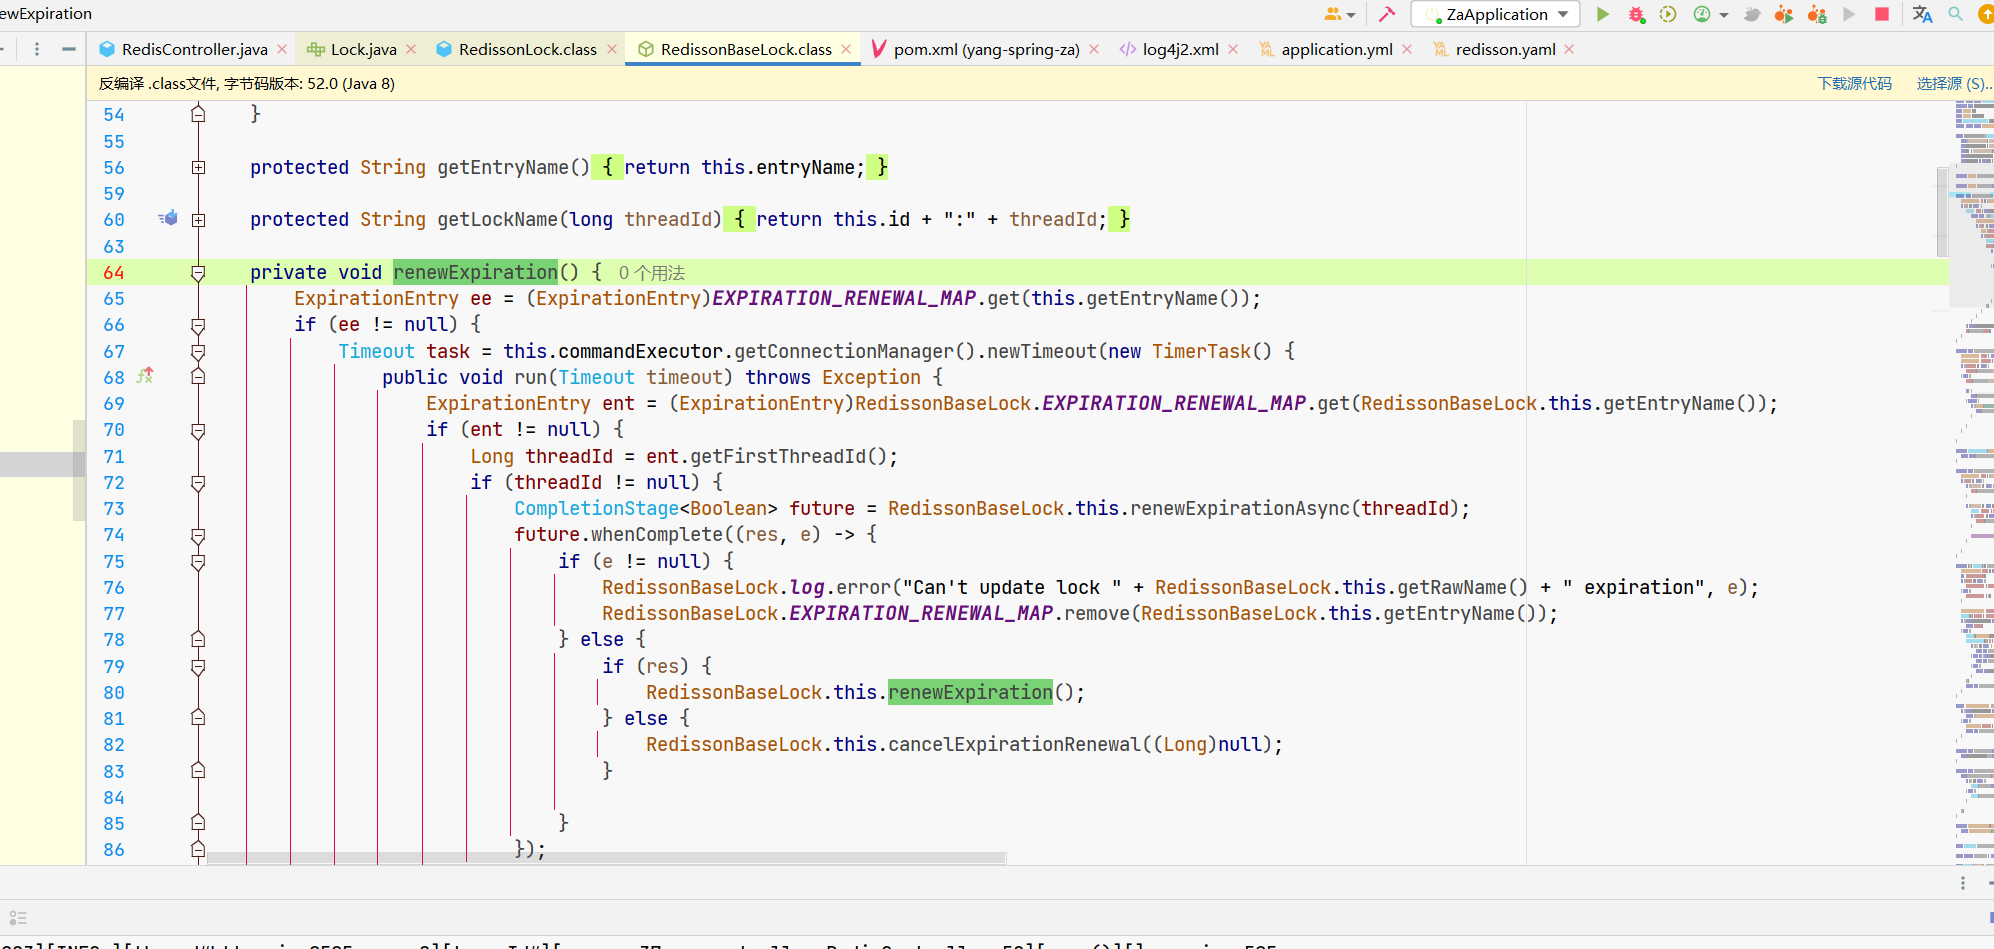The width and height of the screenshot is (1994, 949).
Task: Open the vertical dots options menu
Action: coord(37,49)
